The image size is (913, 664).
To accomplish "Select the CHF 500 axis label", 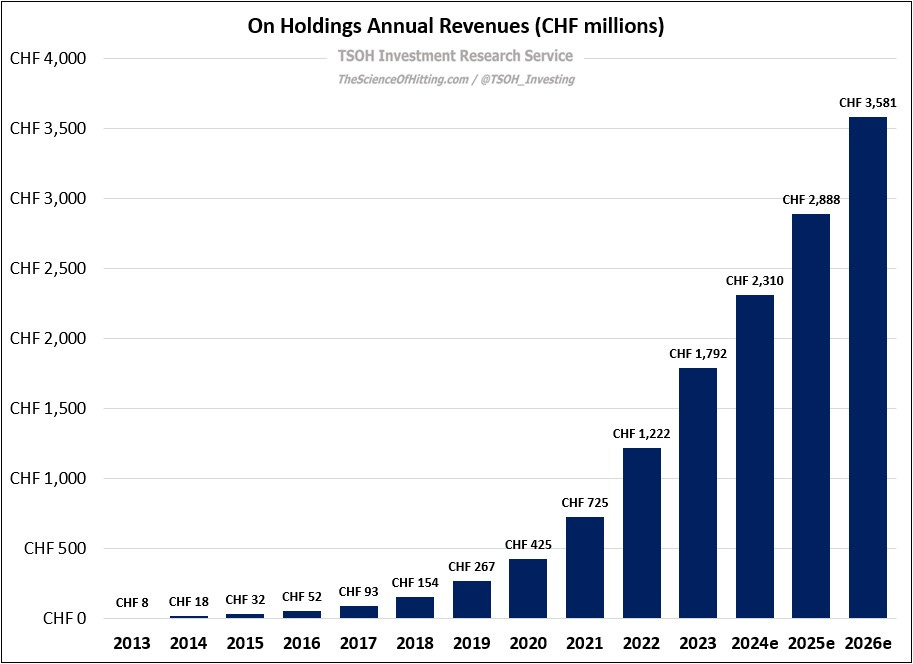I will coord(55,548).
